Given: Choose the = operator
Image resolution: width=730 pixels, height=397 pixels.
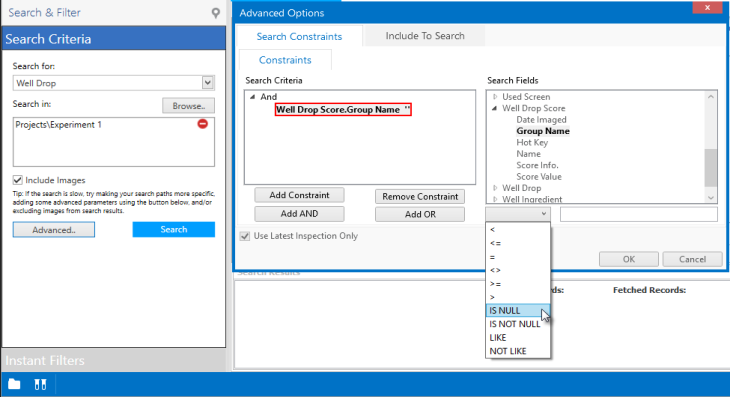Looking at the screenshot, I should point(518,257).
